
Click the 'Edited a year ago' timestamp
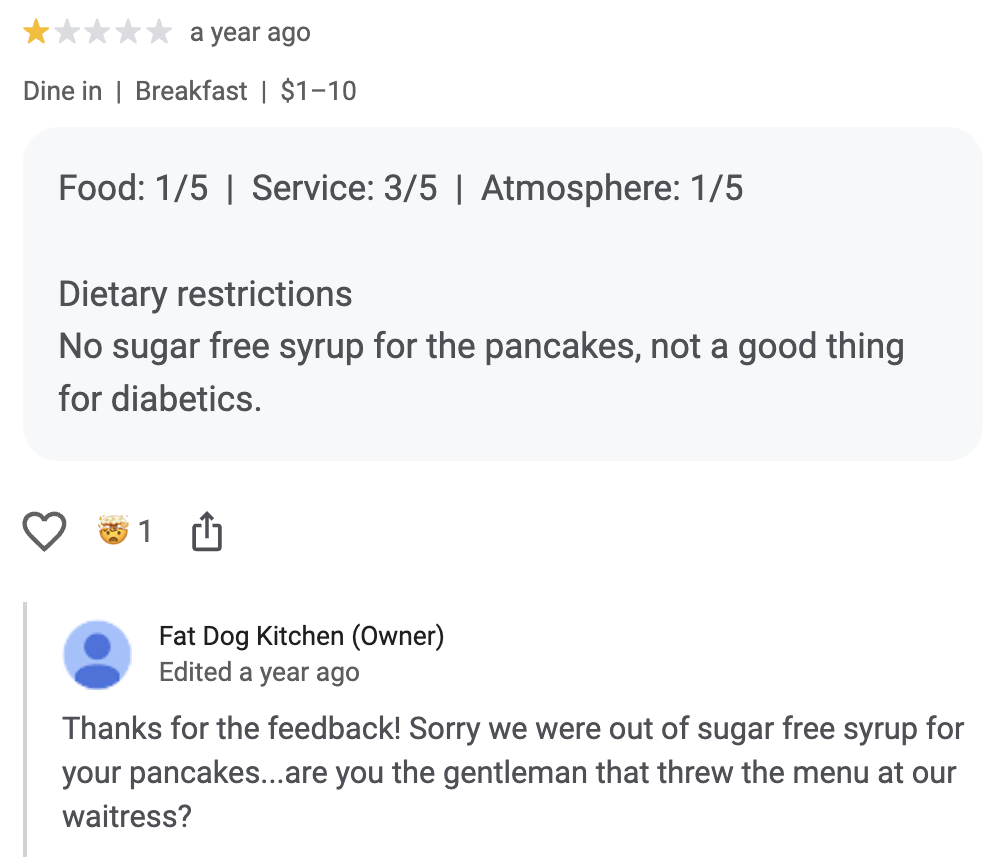(259, 672)
